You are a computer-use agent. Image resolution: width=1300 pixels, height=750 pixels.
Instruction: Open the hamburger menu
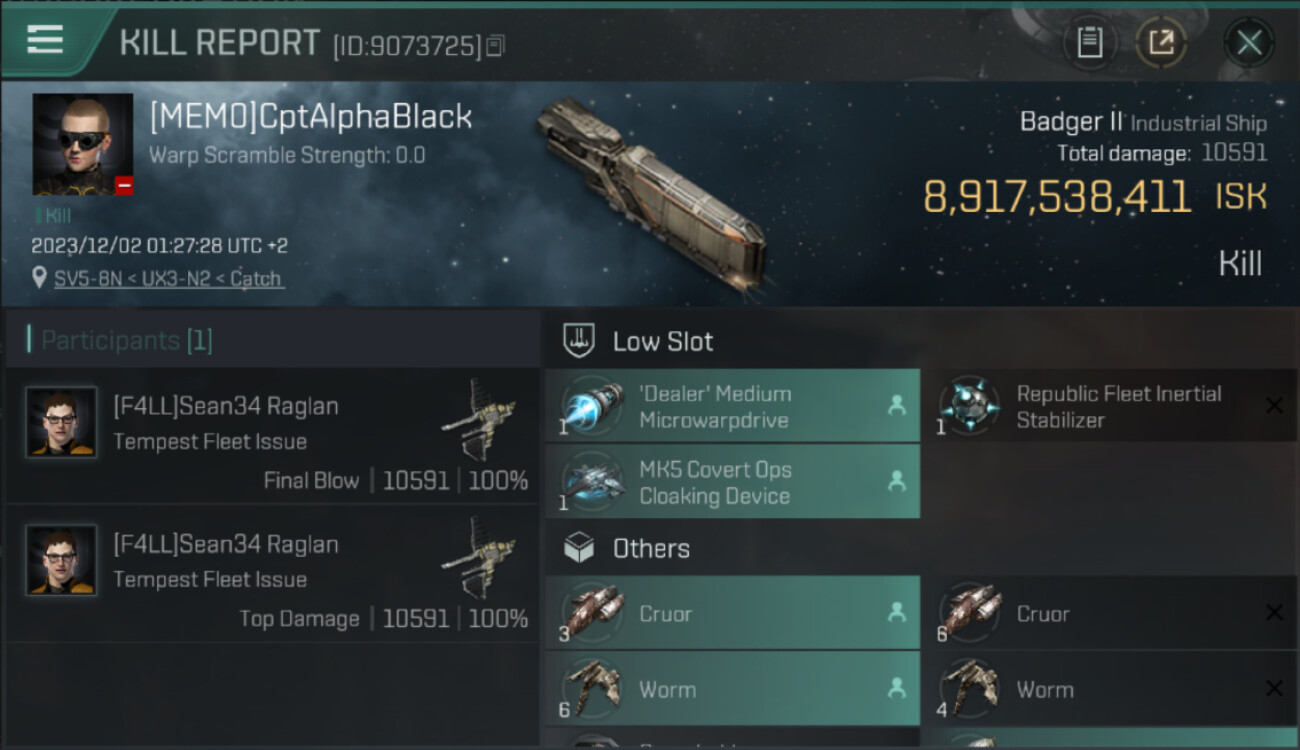[x=45, y=40]
